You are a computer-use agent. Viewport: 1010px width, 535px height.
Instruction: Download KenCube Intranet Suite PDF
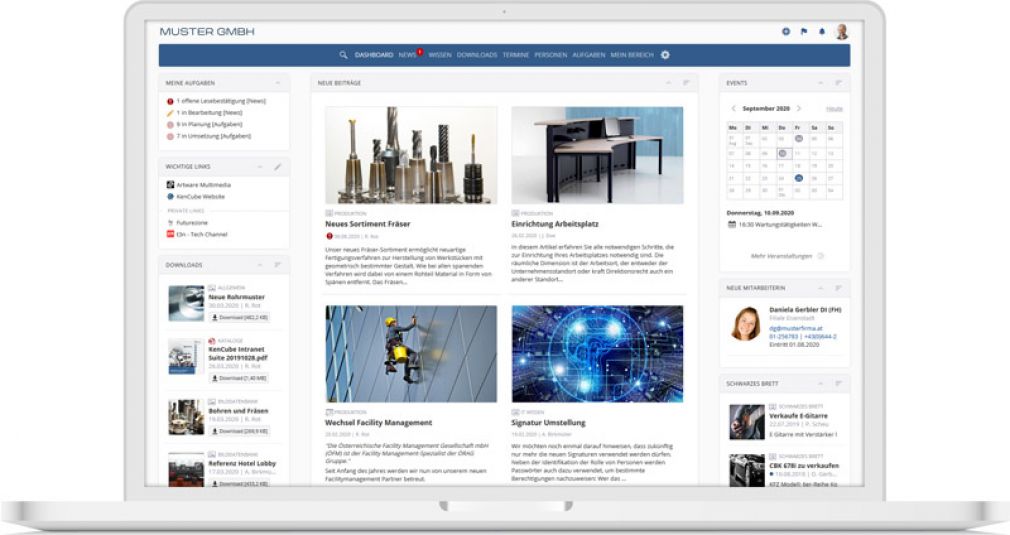tap(240, 379)
